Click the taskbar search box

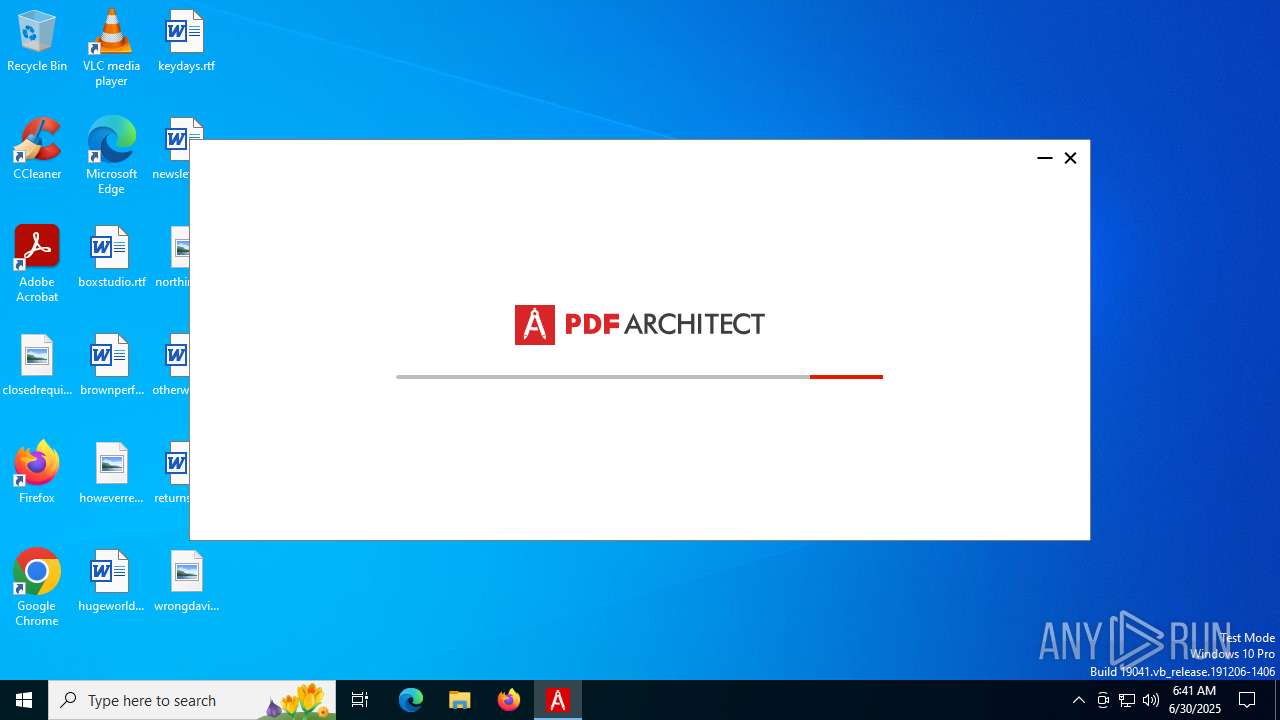pos(192,700)
